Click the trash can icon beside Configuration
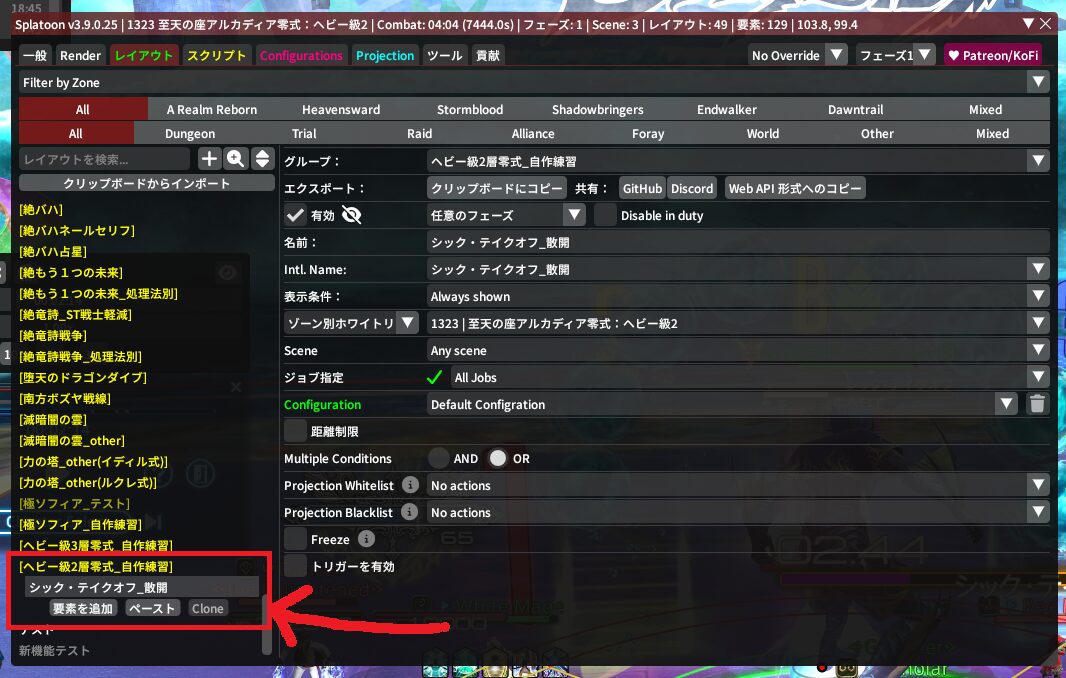 pyautogui.click(x=1037, y=404)
